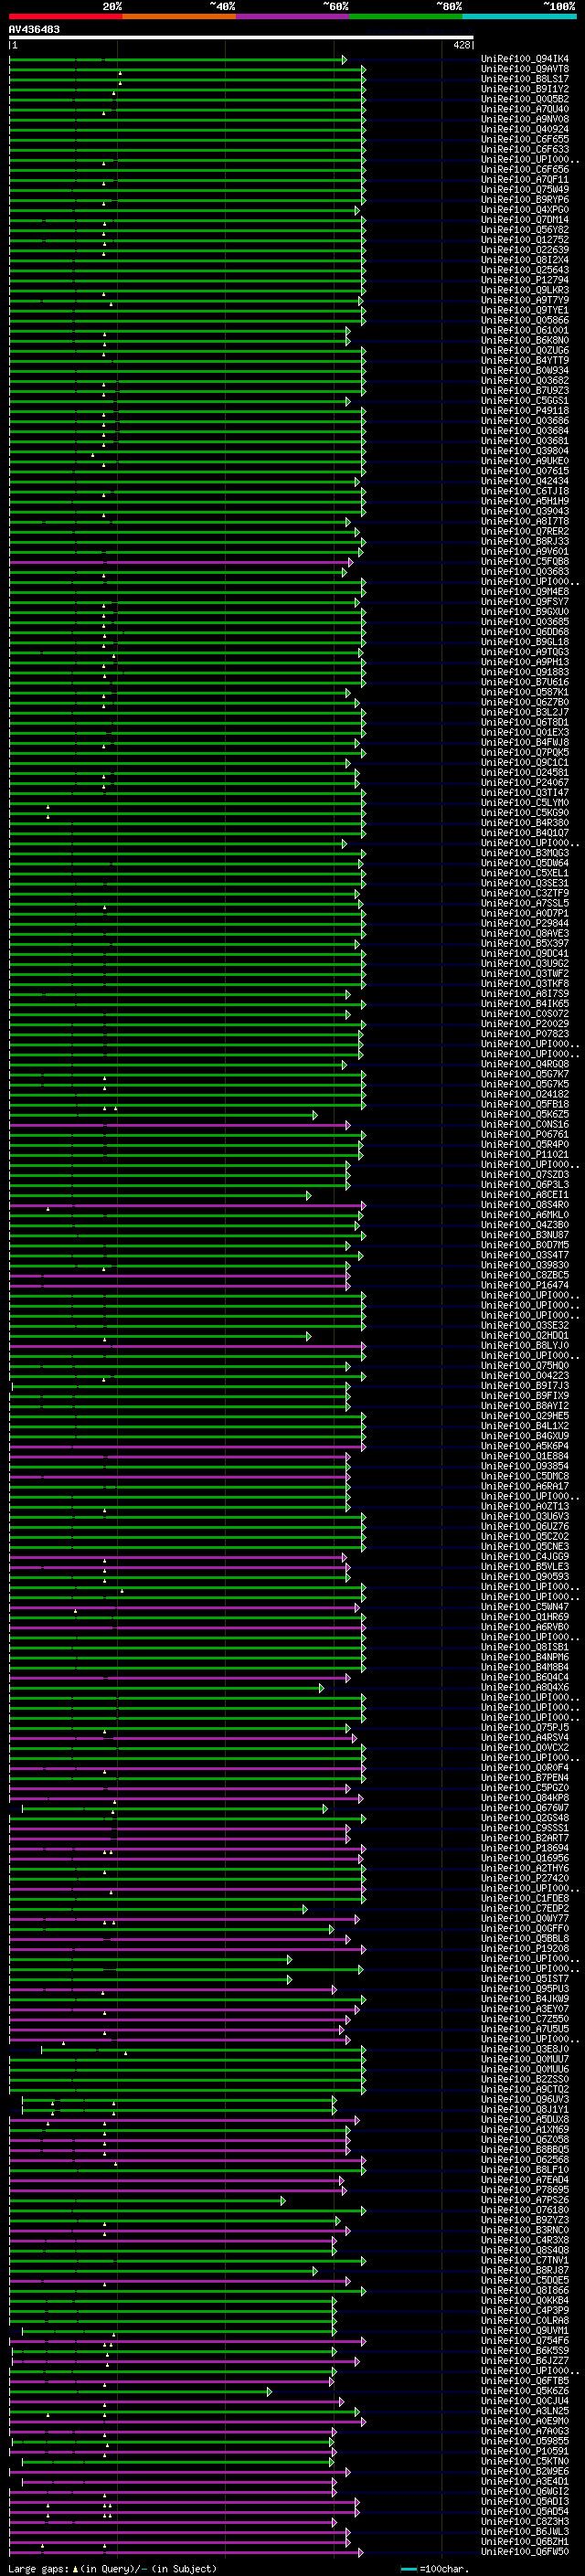Image resolution: width=585 pixels, height=2576 pixels.
Task: Select the UniRef100_P49118 label
Action: tap(525, 411)
